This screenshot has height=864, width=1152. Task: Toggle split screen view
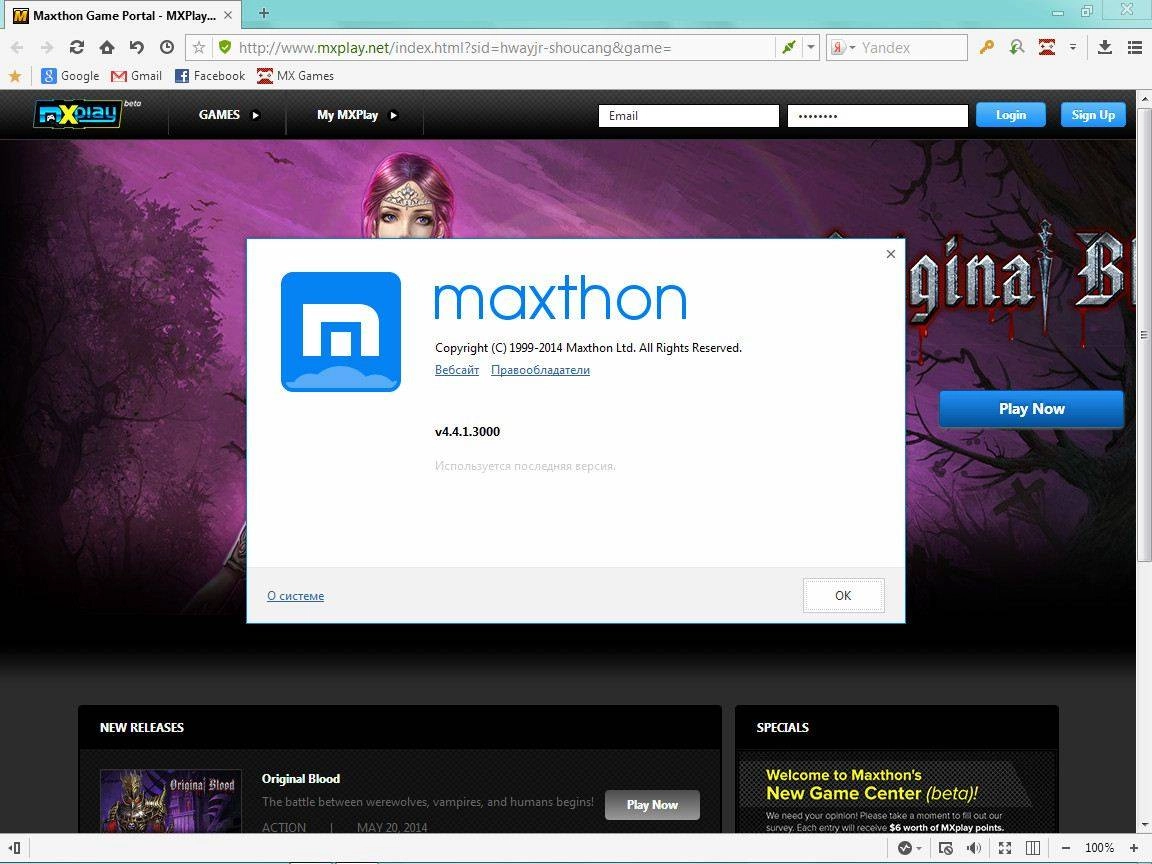coord(1033,848)
